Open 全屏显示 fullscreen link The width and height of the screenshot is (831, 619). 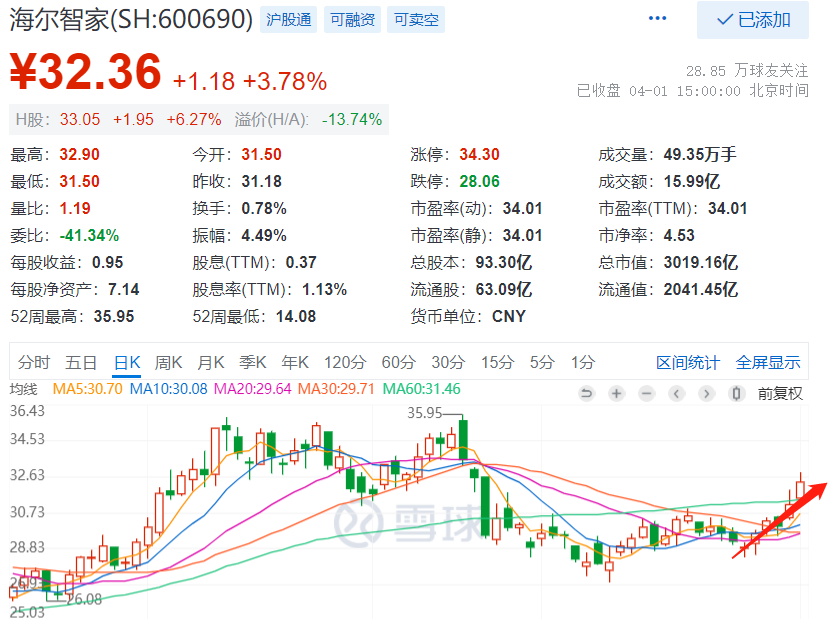(768, 363)
